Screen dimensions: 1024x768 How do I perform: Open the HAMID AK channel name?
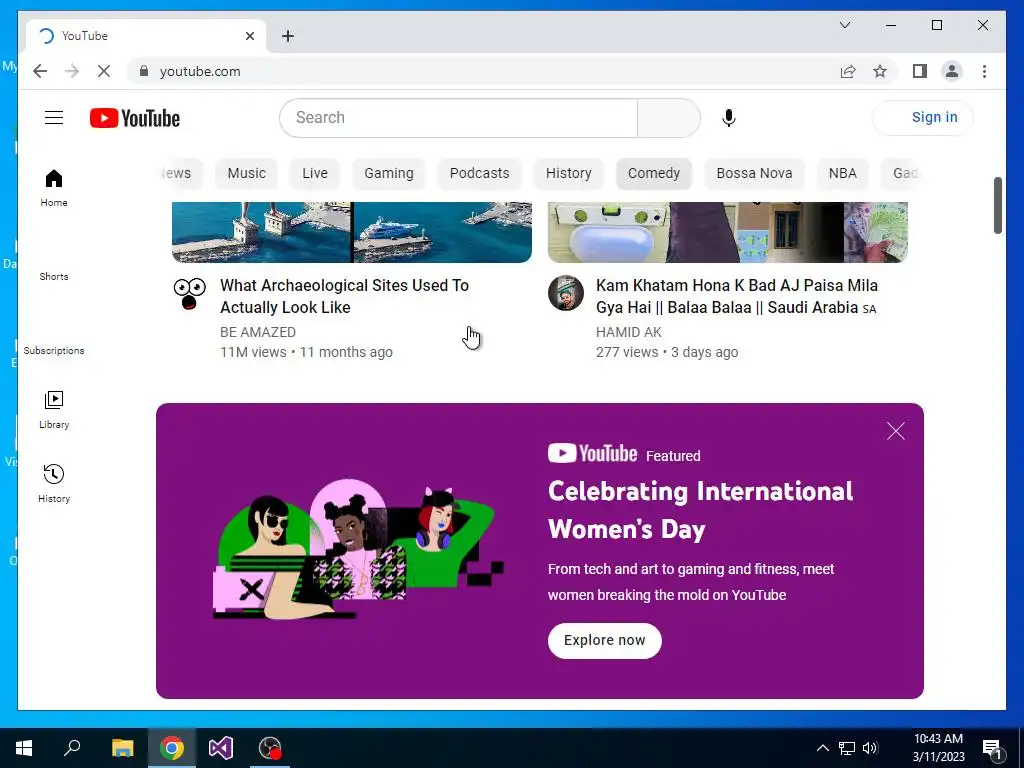tap(628, 332)
